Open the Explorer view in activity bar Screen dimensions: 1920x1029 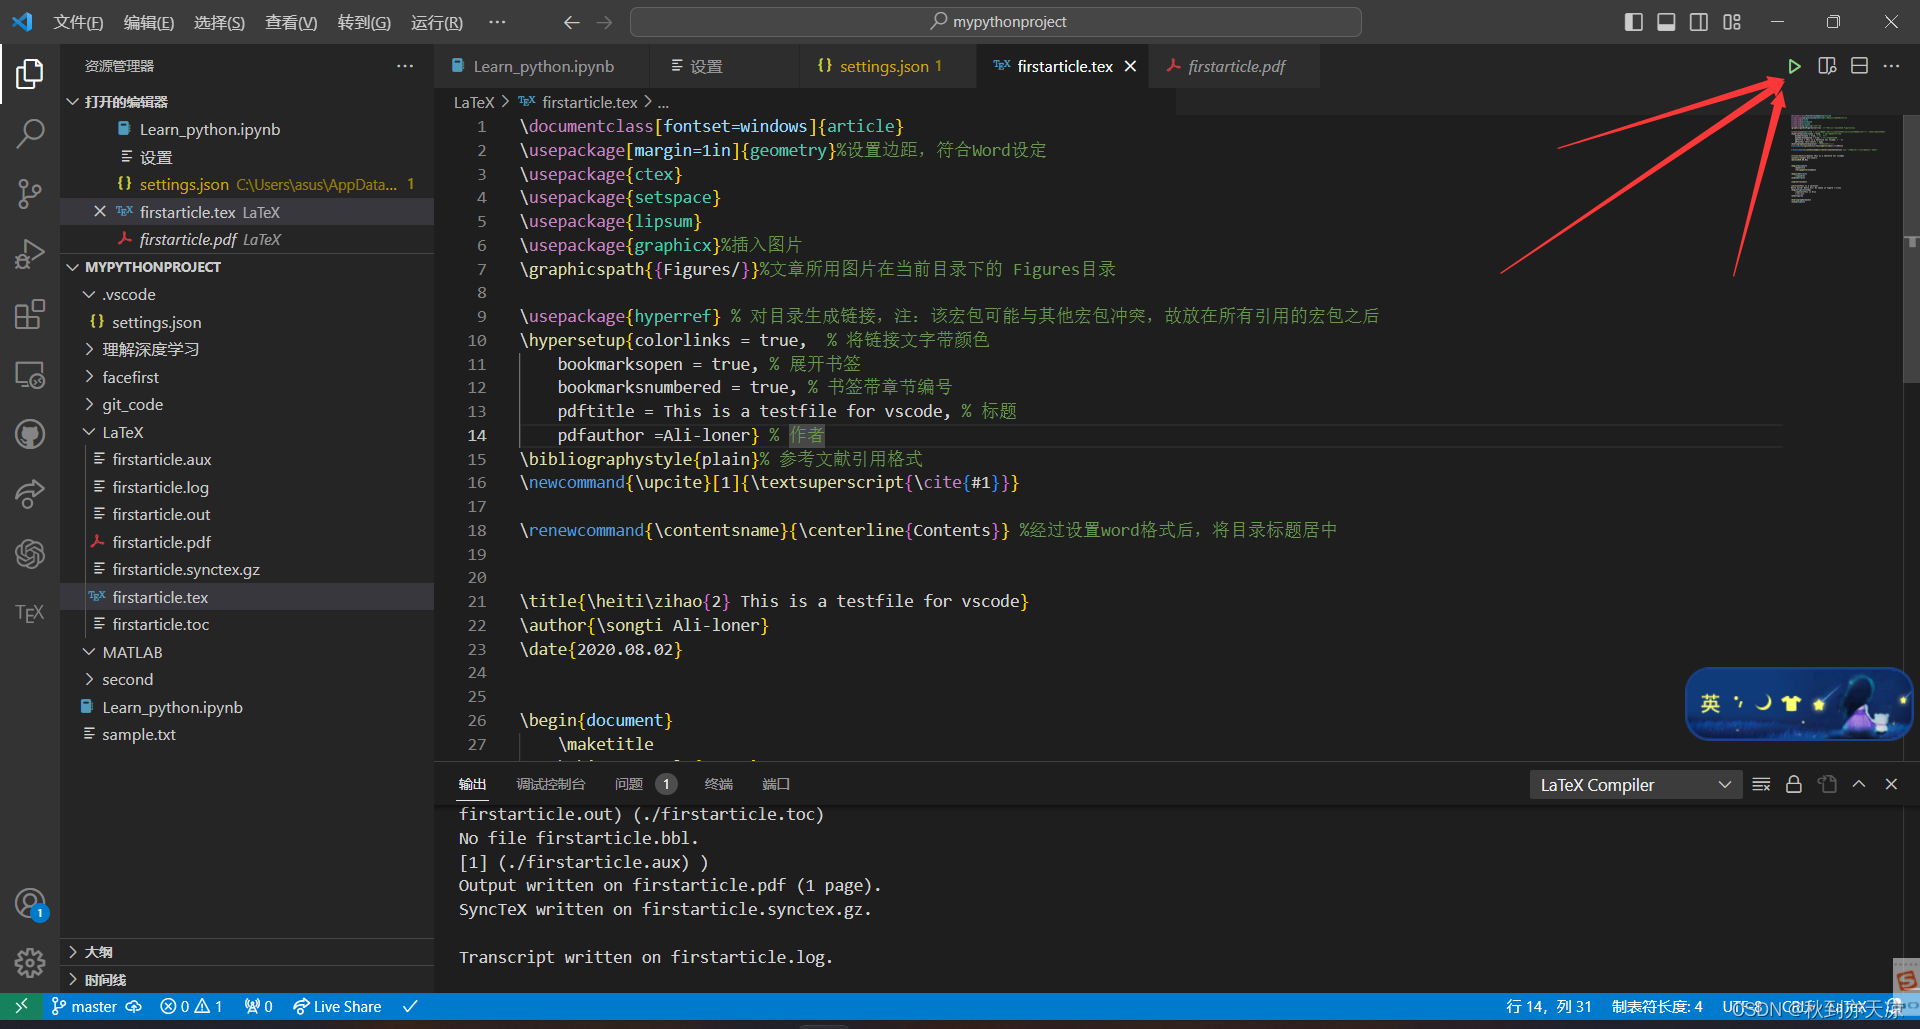tap(30, 73)
